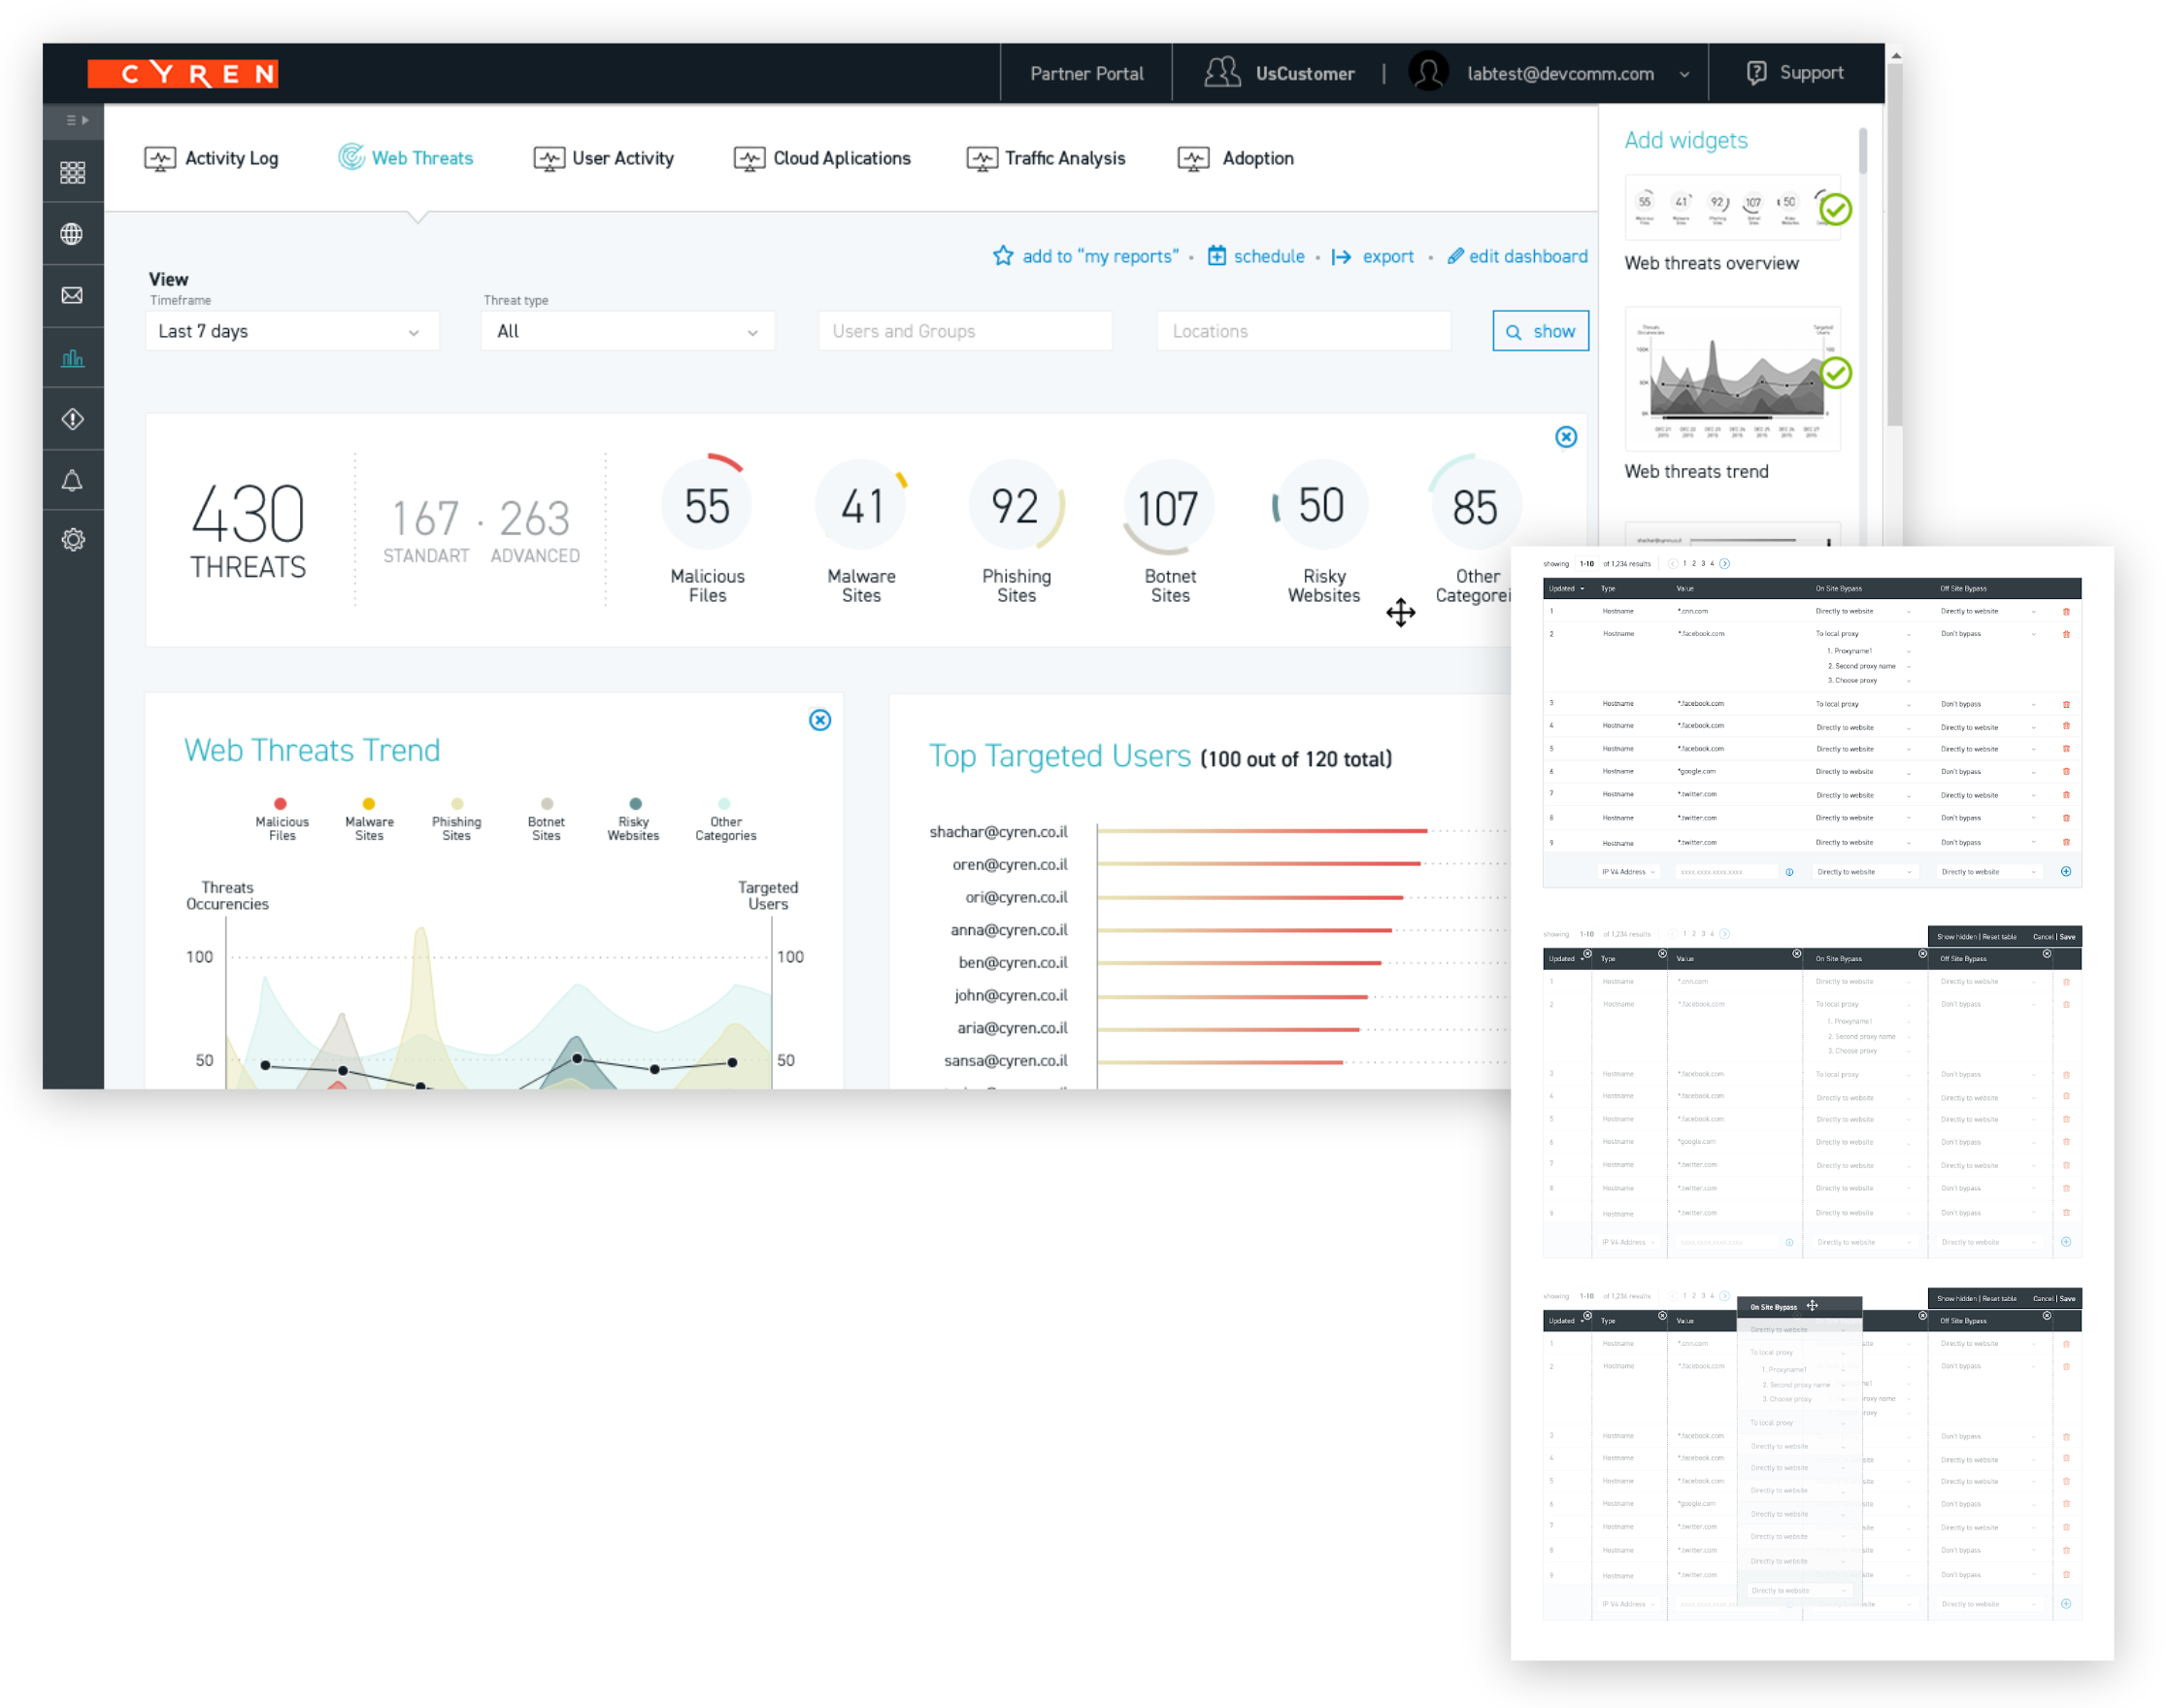
Task: Click the export arrow icon
Action: 1341,257
